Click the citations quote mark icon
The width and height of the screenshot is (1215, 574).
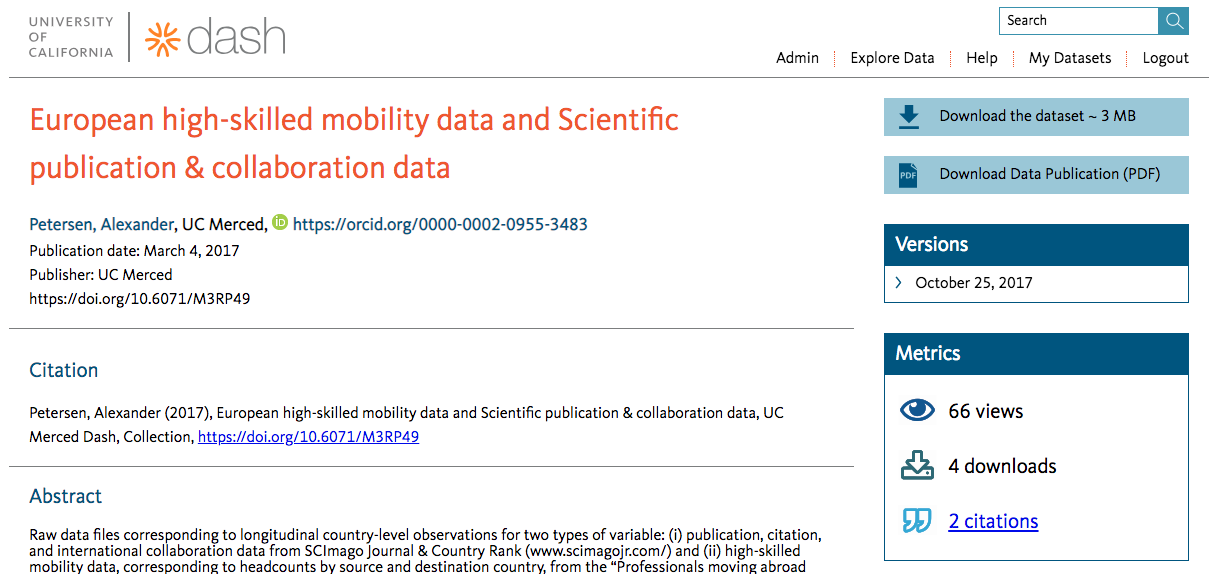(917, 521)
